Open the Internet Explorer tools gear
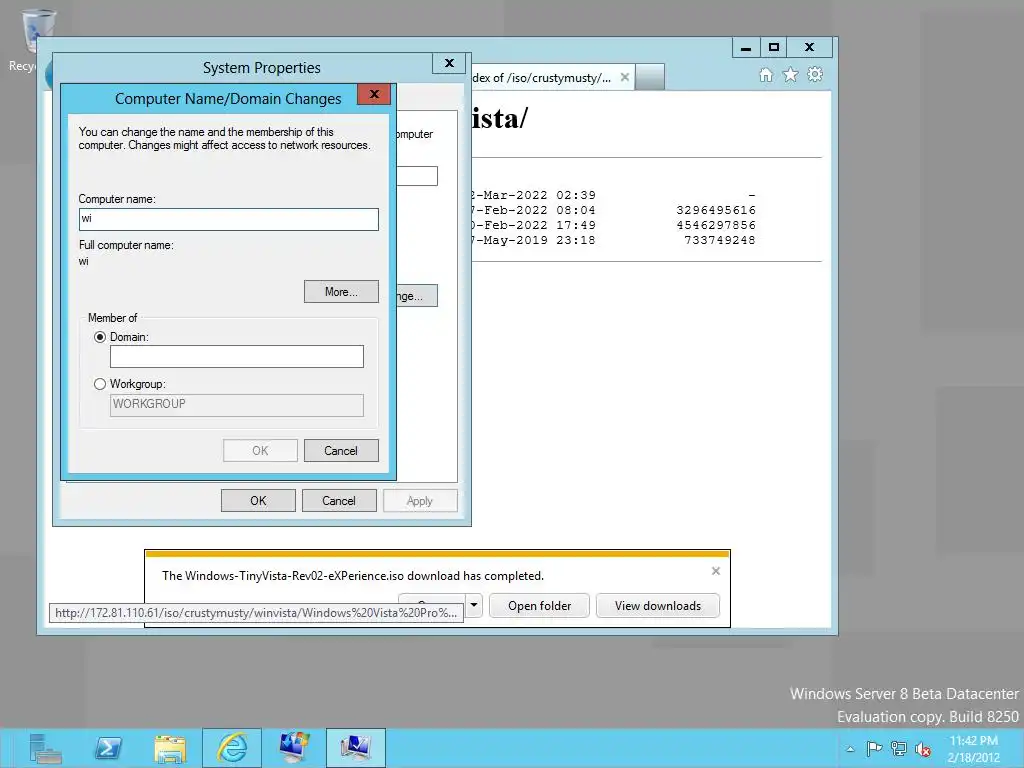 tap(815, 74)
